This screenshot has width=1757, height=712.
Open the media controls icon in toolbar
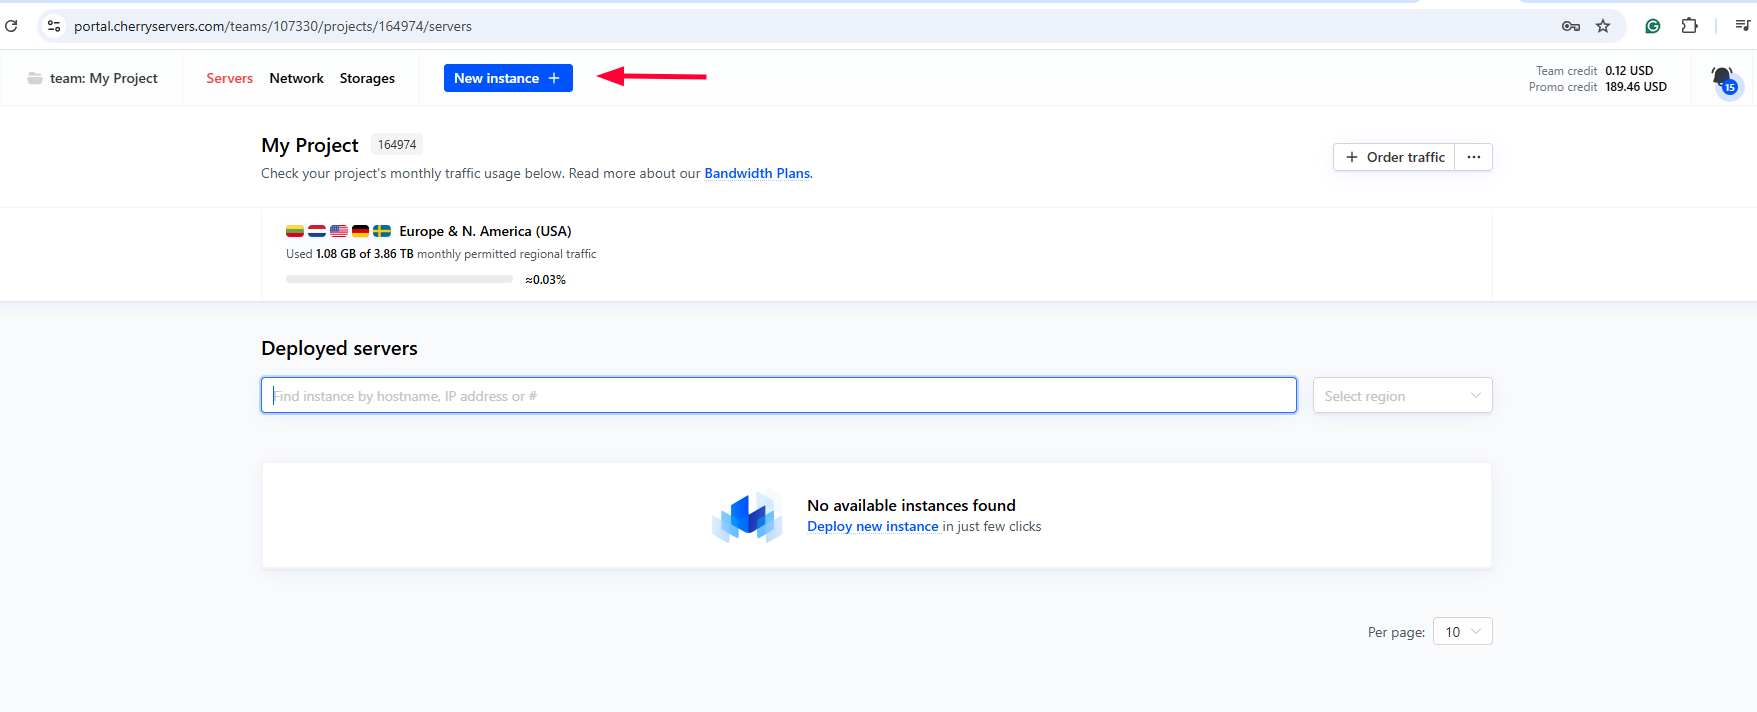click(x=1741, y=26)
